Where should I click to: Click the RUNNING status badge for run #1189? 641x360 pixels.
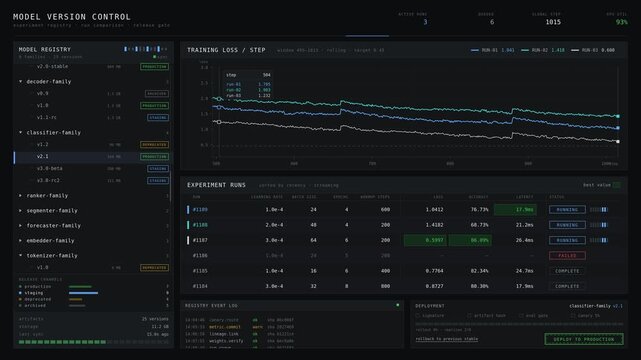(x=567, y=210)
